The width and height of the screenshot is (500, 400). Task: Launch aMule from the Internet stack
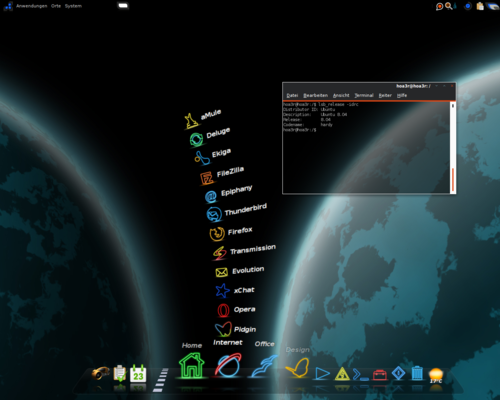(191, 121)
